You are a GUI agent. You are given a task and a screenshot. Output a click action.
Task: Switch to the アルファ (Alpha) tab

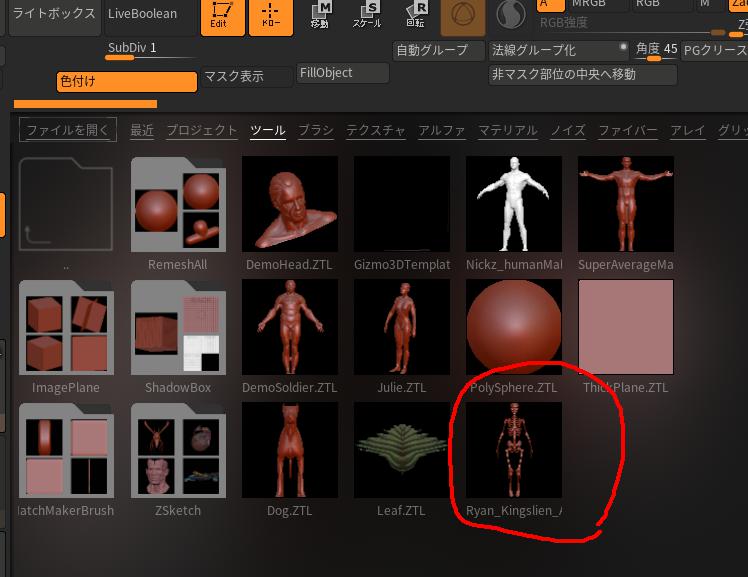coord(442,130)
